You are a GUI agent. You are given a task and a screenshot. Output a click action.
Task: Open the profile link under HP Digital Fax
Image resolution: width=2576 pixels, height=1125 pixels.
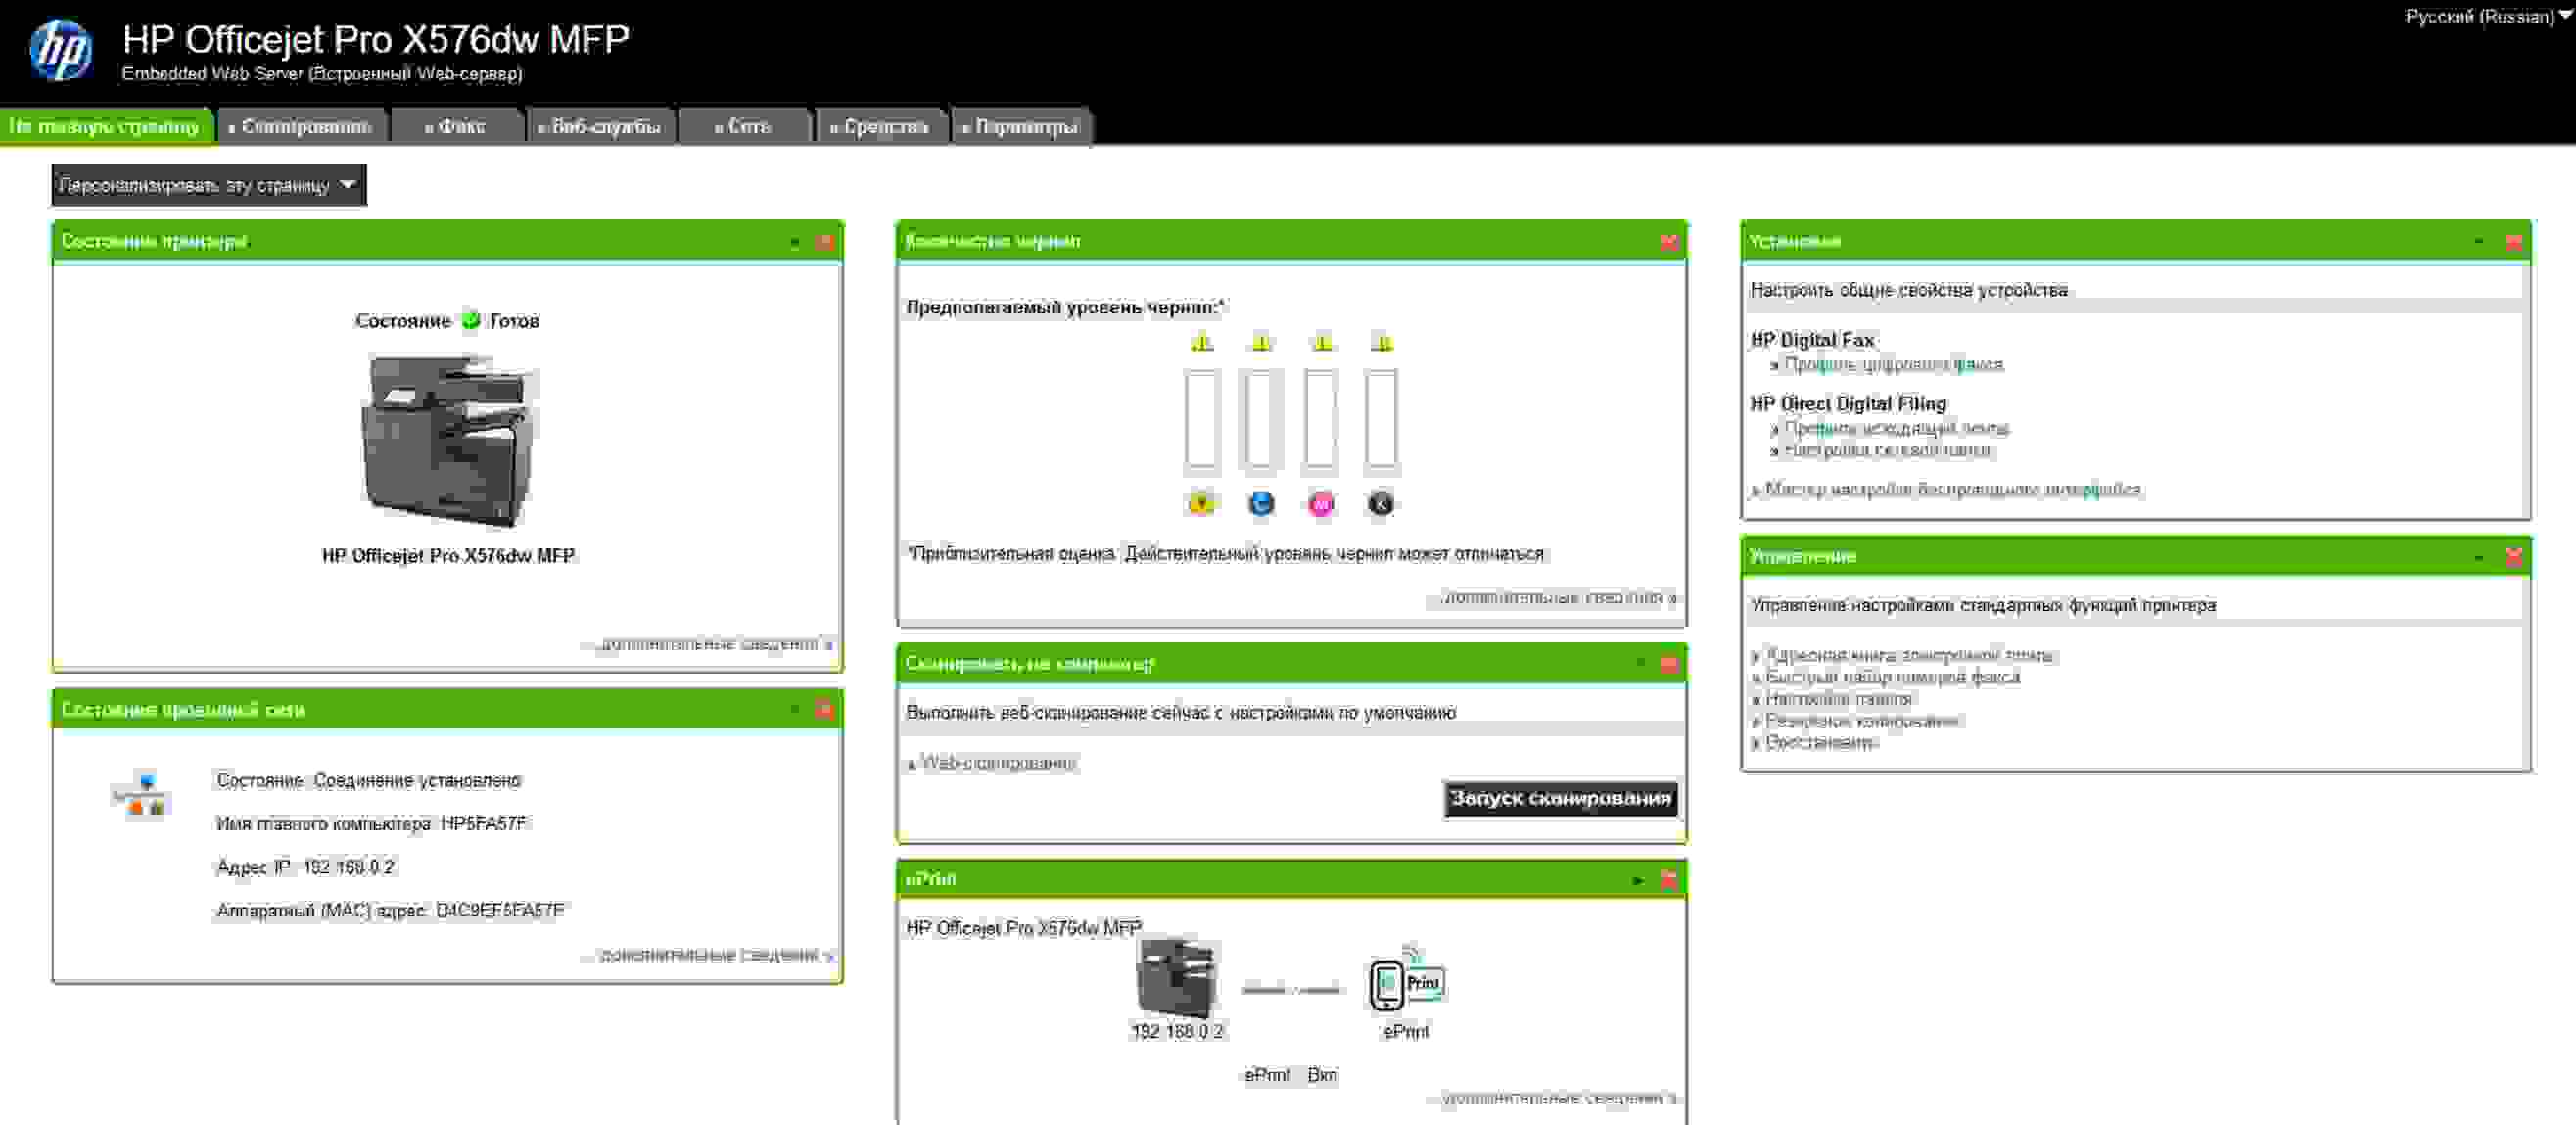(1894, 365)
